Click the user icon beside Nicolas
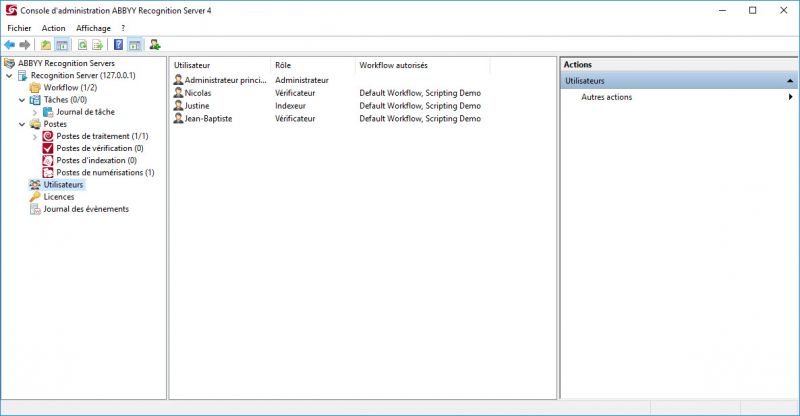Viewport: 800px width, 416px height. tap(178, 93)
